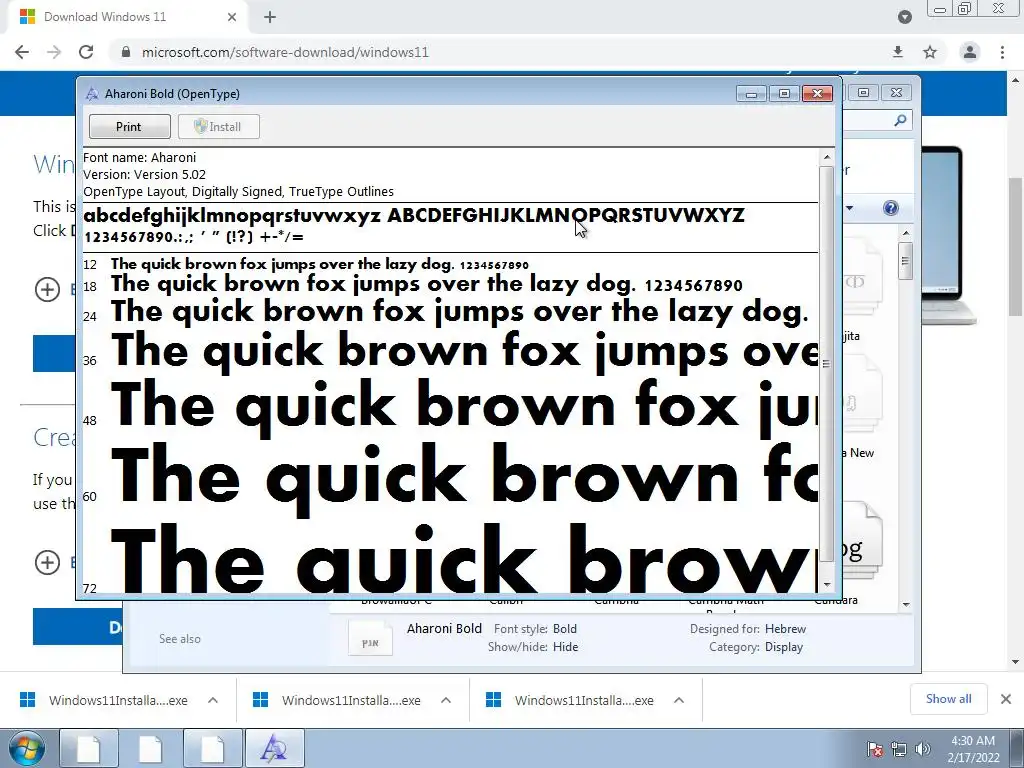Click Show all downloads button
This screenshot has height=768, width=1024.
click(x=948, y=699)
